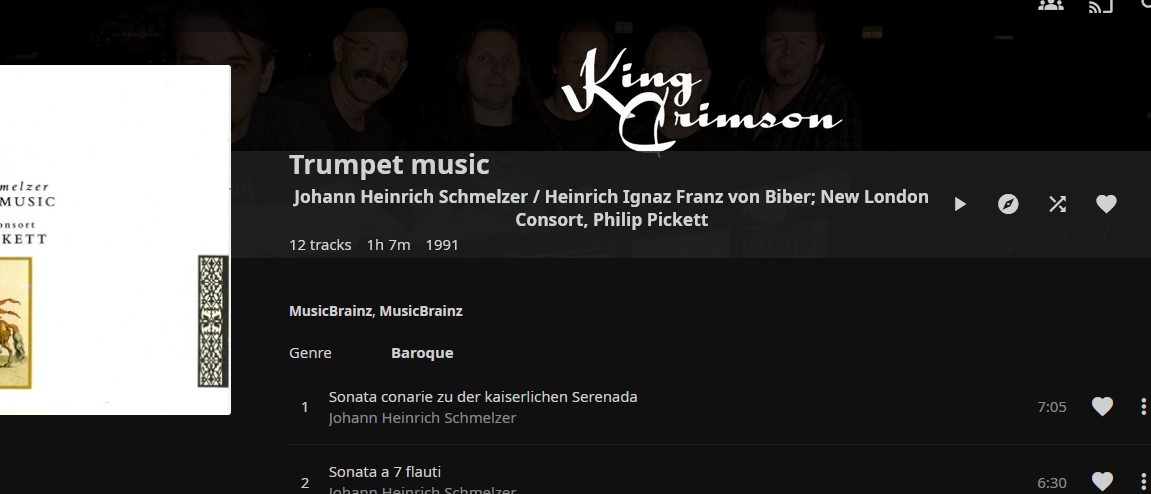Viewport: 1151px width, 494px height.
Task: Play the Trumpet music album
Action: tap(959, 204)
